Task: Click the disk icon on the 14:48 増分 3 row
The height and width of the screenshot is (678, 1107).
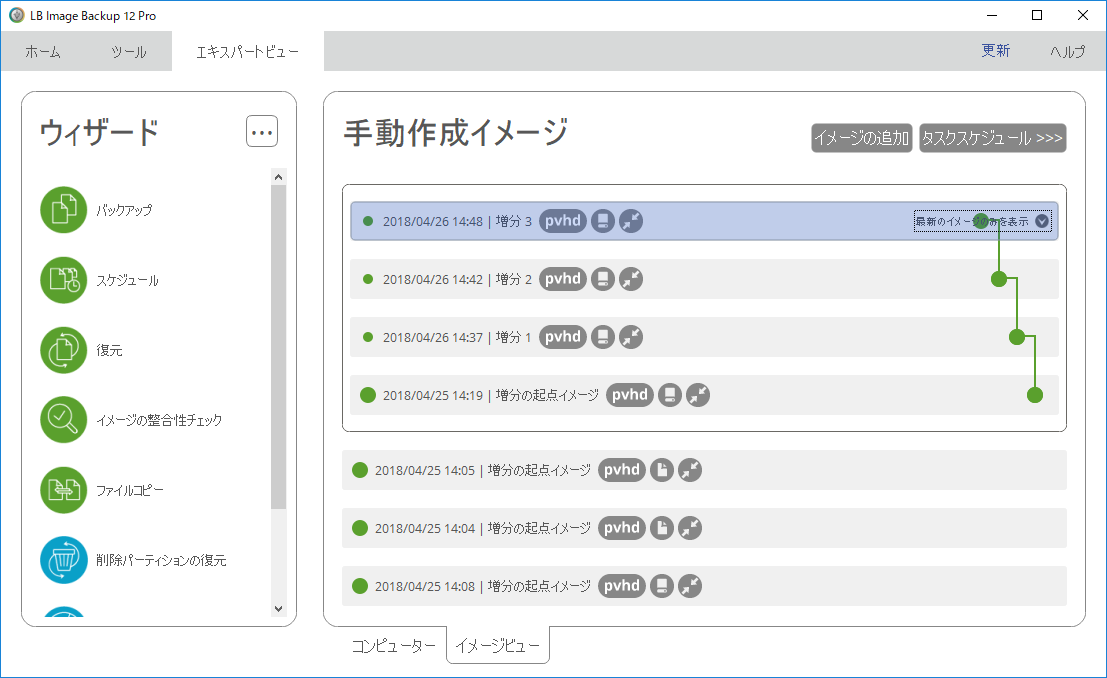Action: click(x=602, y=221)
